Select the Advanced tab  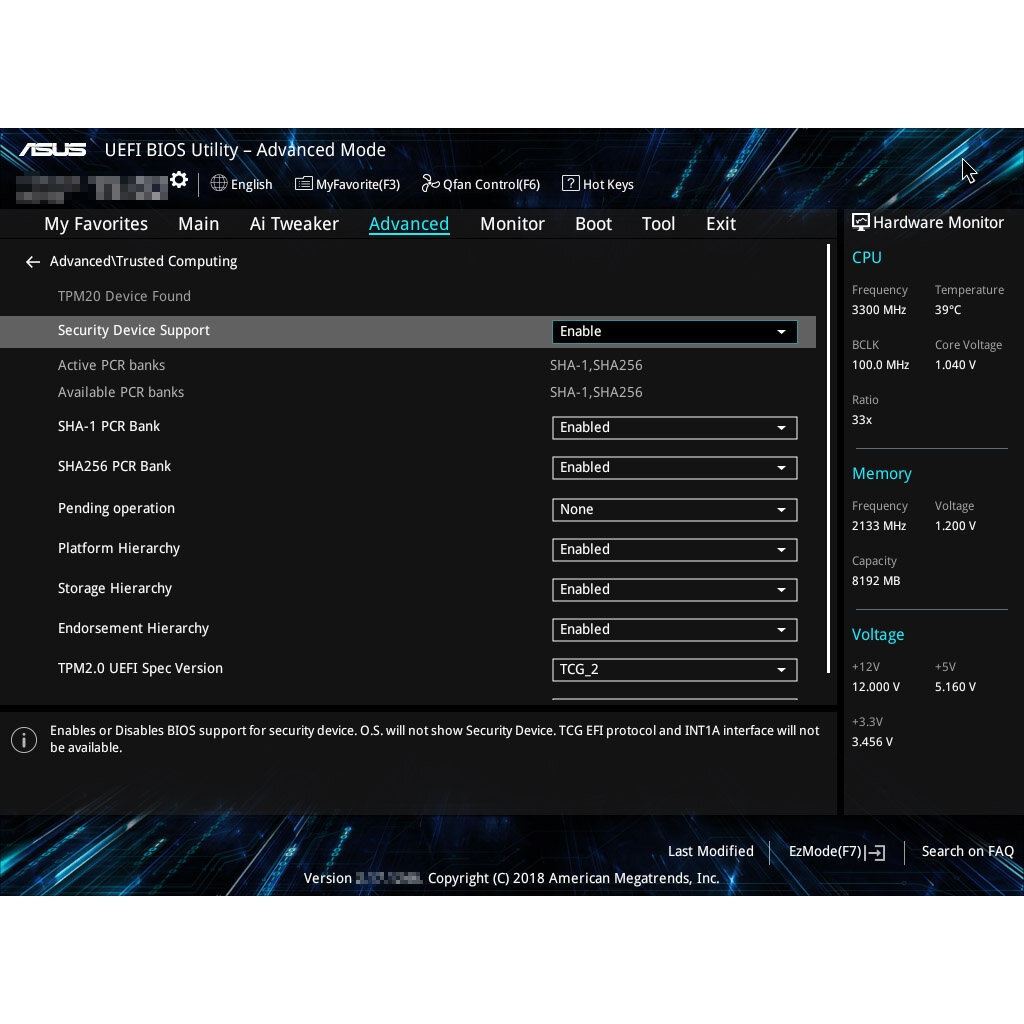point(409,224)
